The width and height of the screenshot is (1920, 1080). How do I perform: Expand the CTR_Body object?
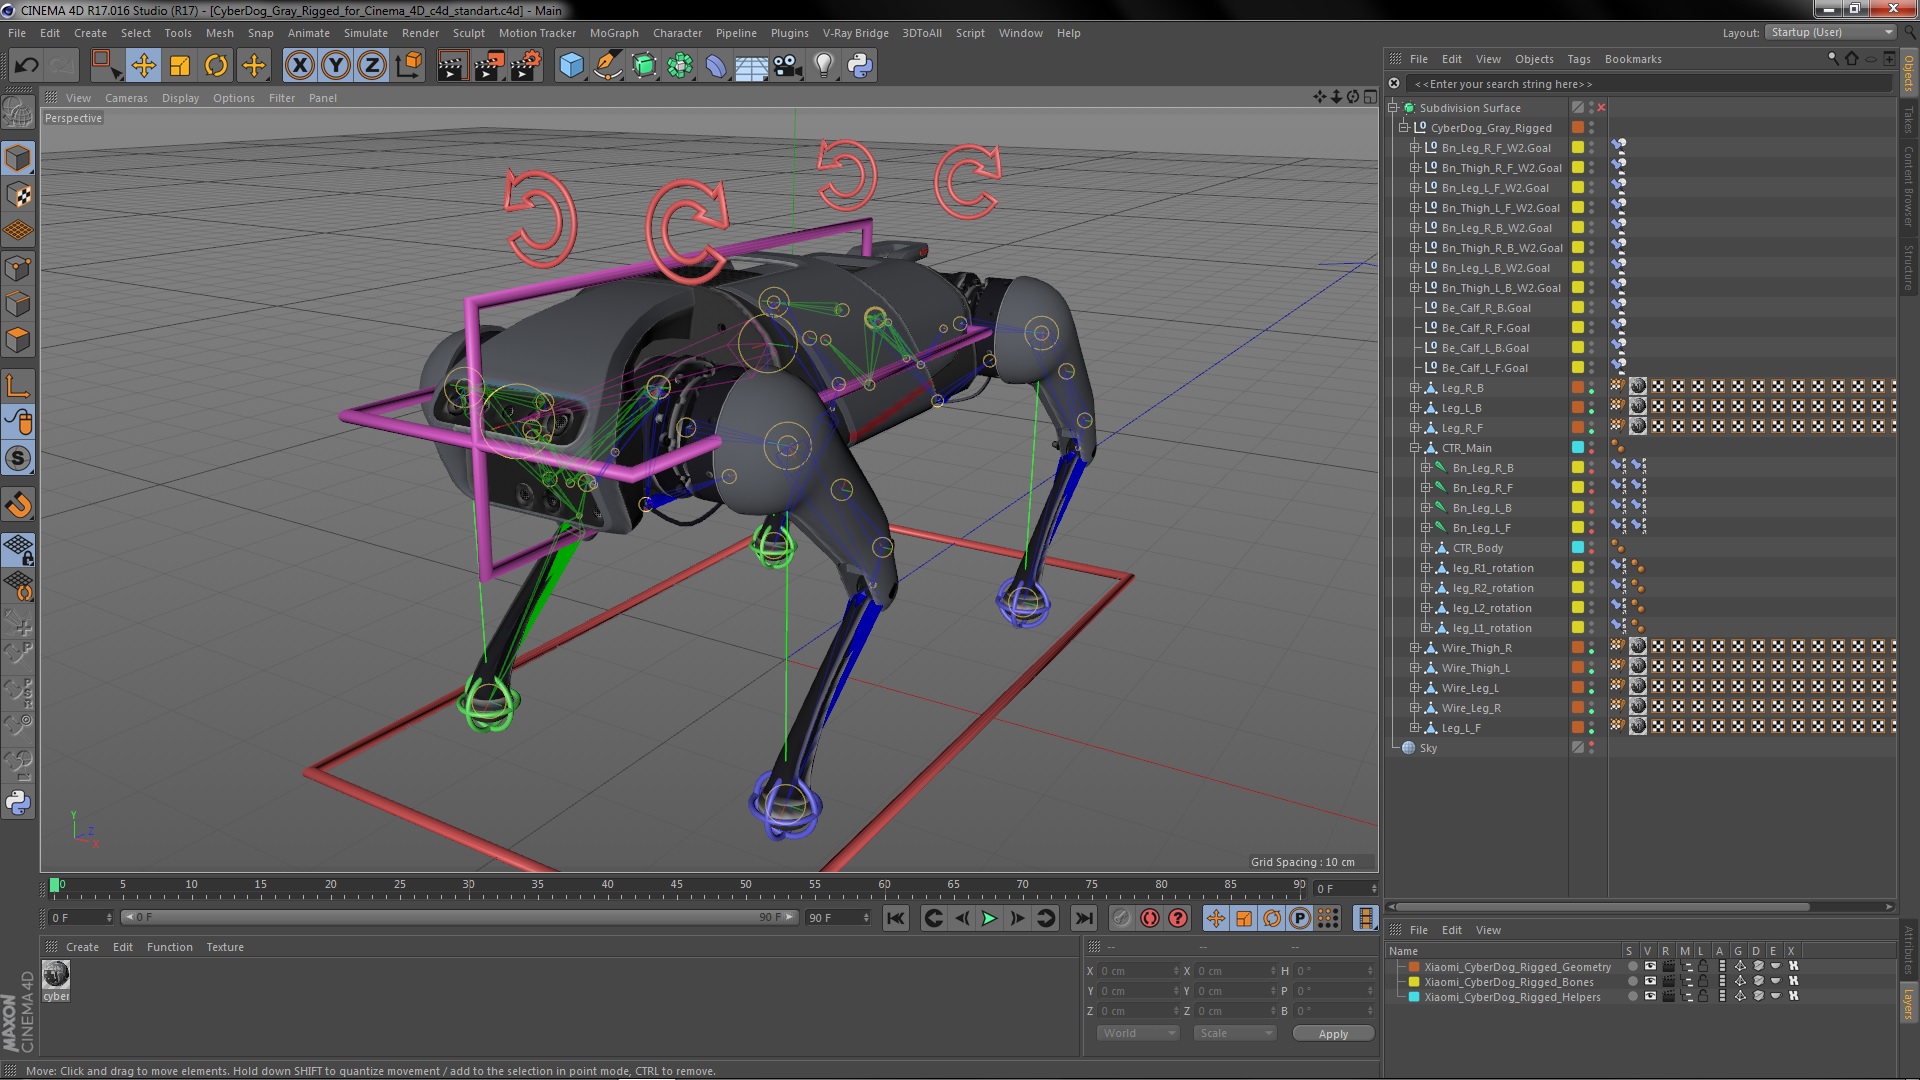(1426, 548)
